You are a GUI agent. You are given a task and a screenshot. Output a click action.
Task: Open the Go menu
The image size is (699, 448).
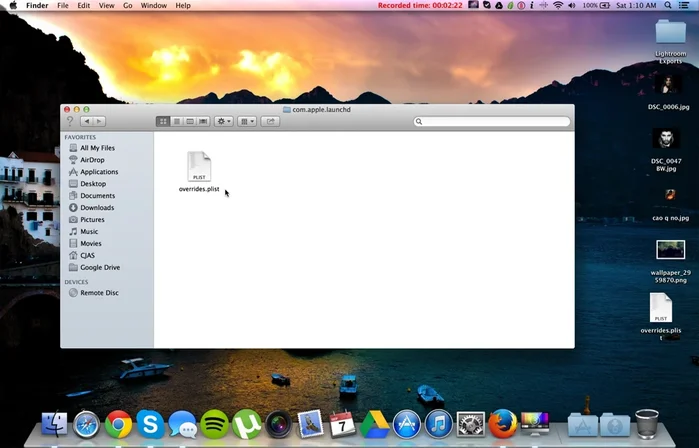[x=127, y=5]
